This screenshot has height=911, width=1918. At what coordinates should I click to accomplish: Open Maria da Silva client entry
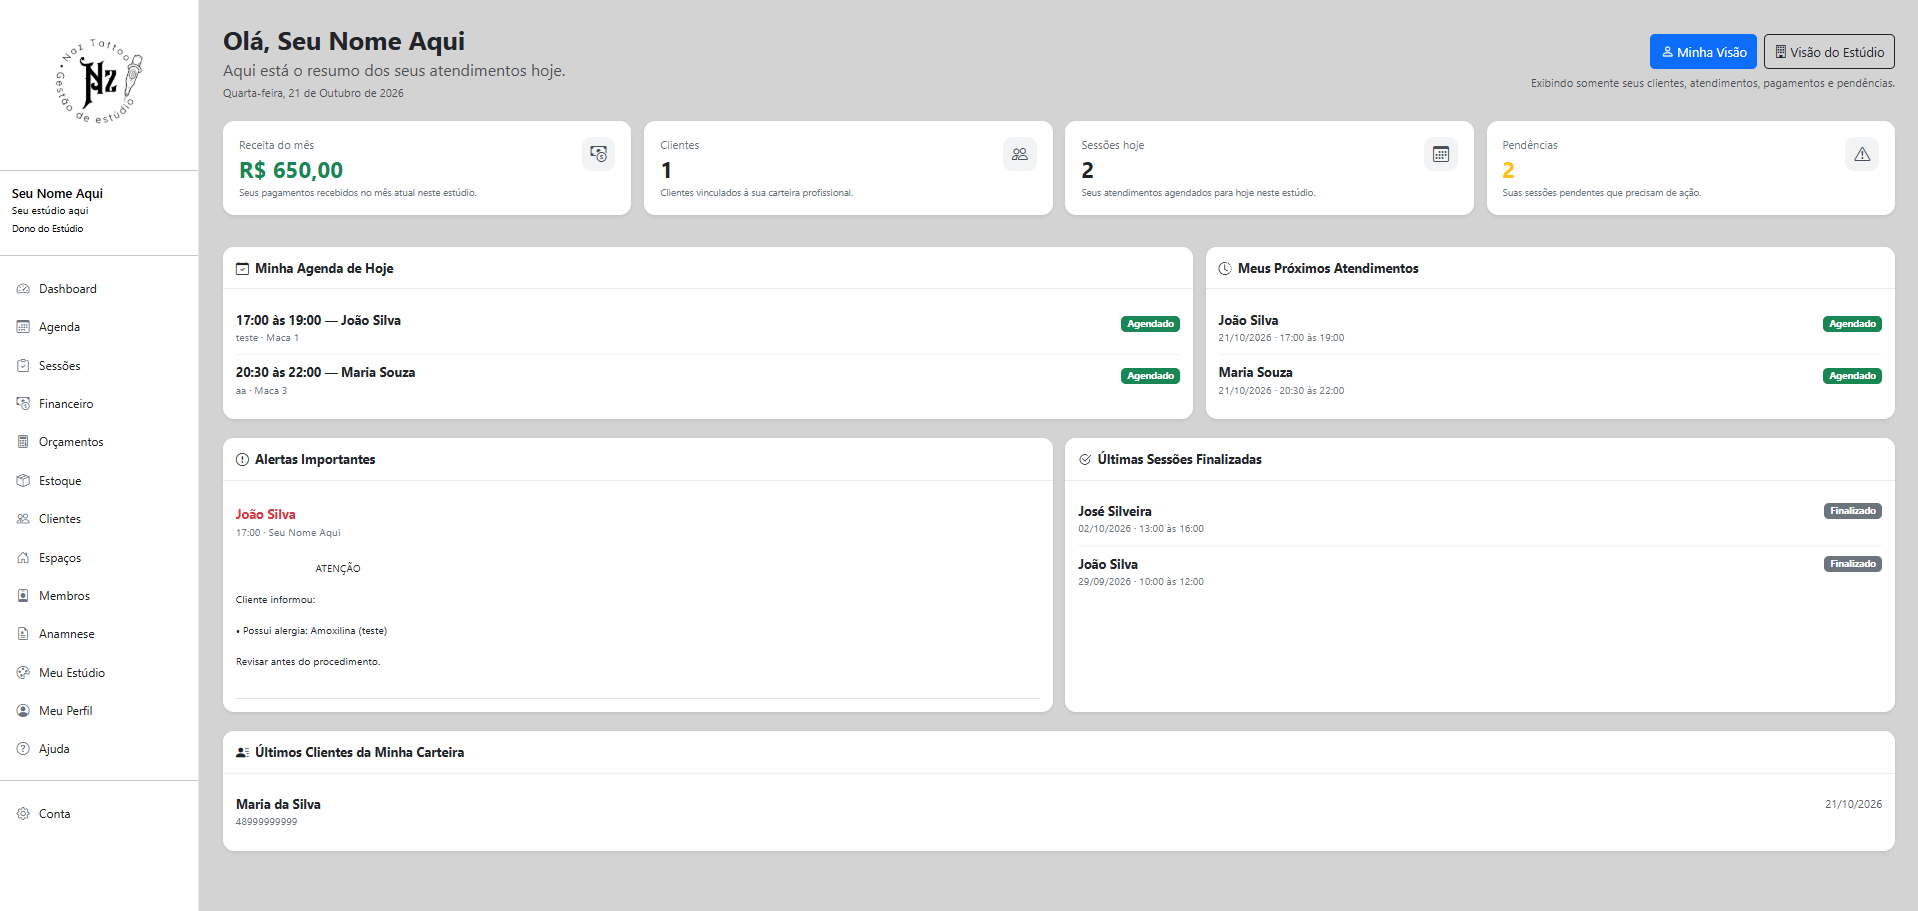coord(1059,812)
